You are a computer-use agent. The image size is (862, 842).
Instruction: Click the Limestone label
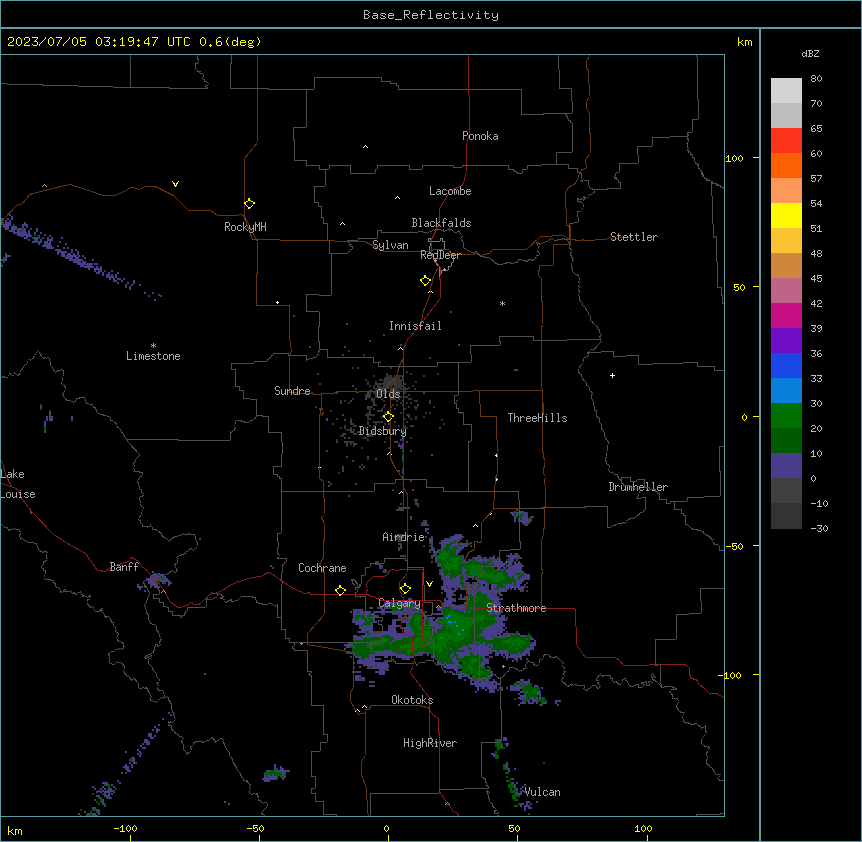(x=153, y=356)
